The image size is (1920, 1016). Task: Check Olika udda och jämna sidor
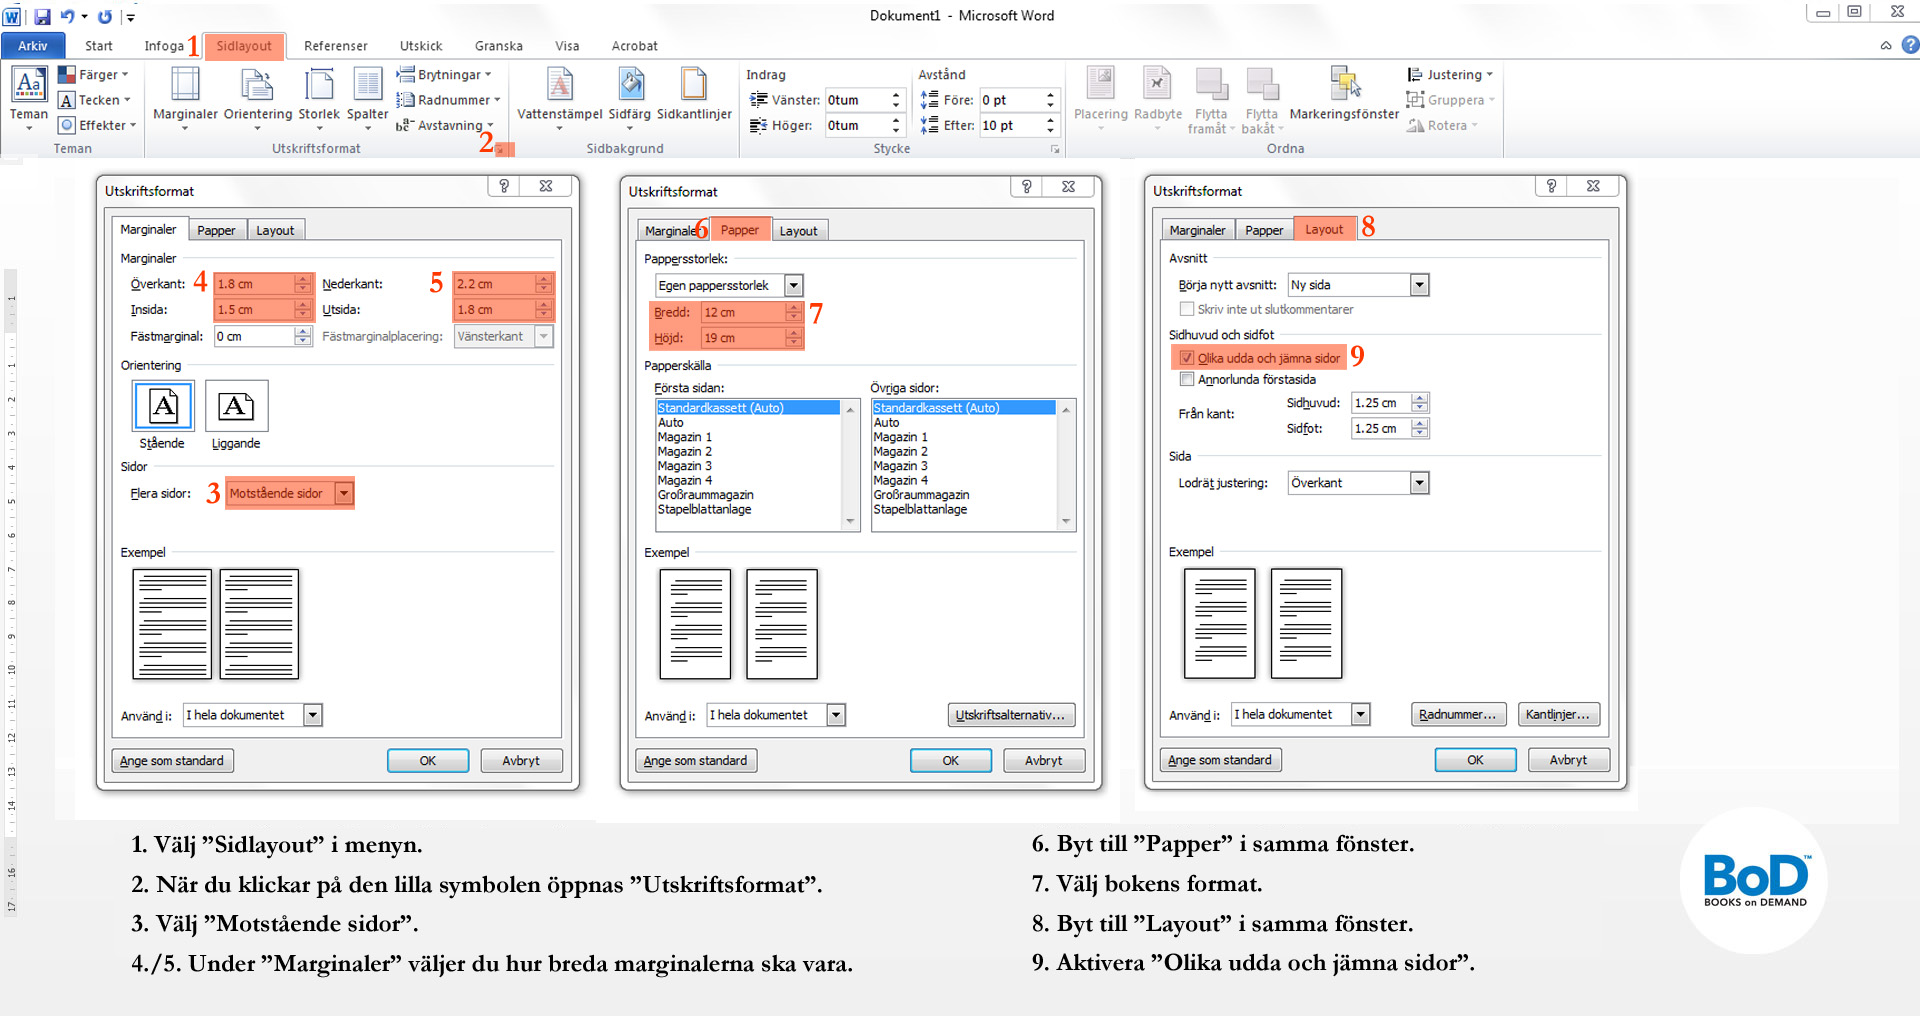click(1187, 358)
